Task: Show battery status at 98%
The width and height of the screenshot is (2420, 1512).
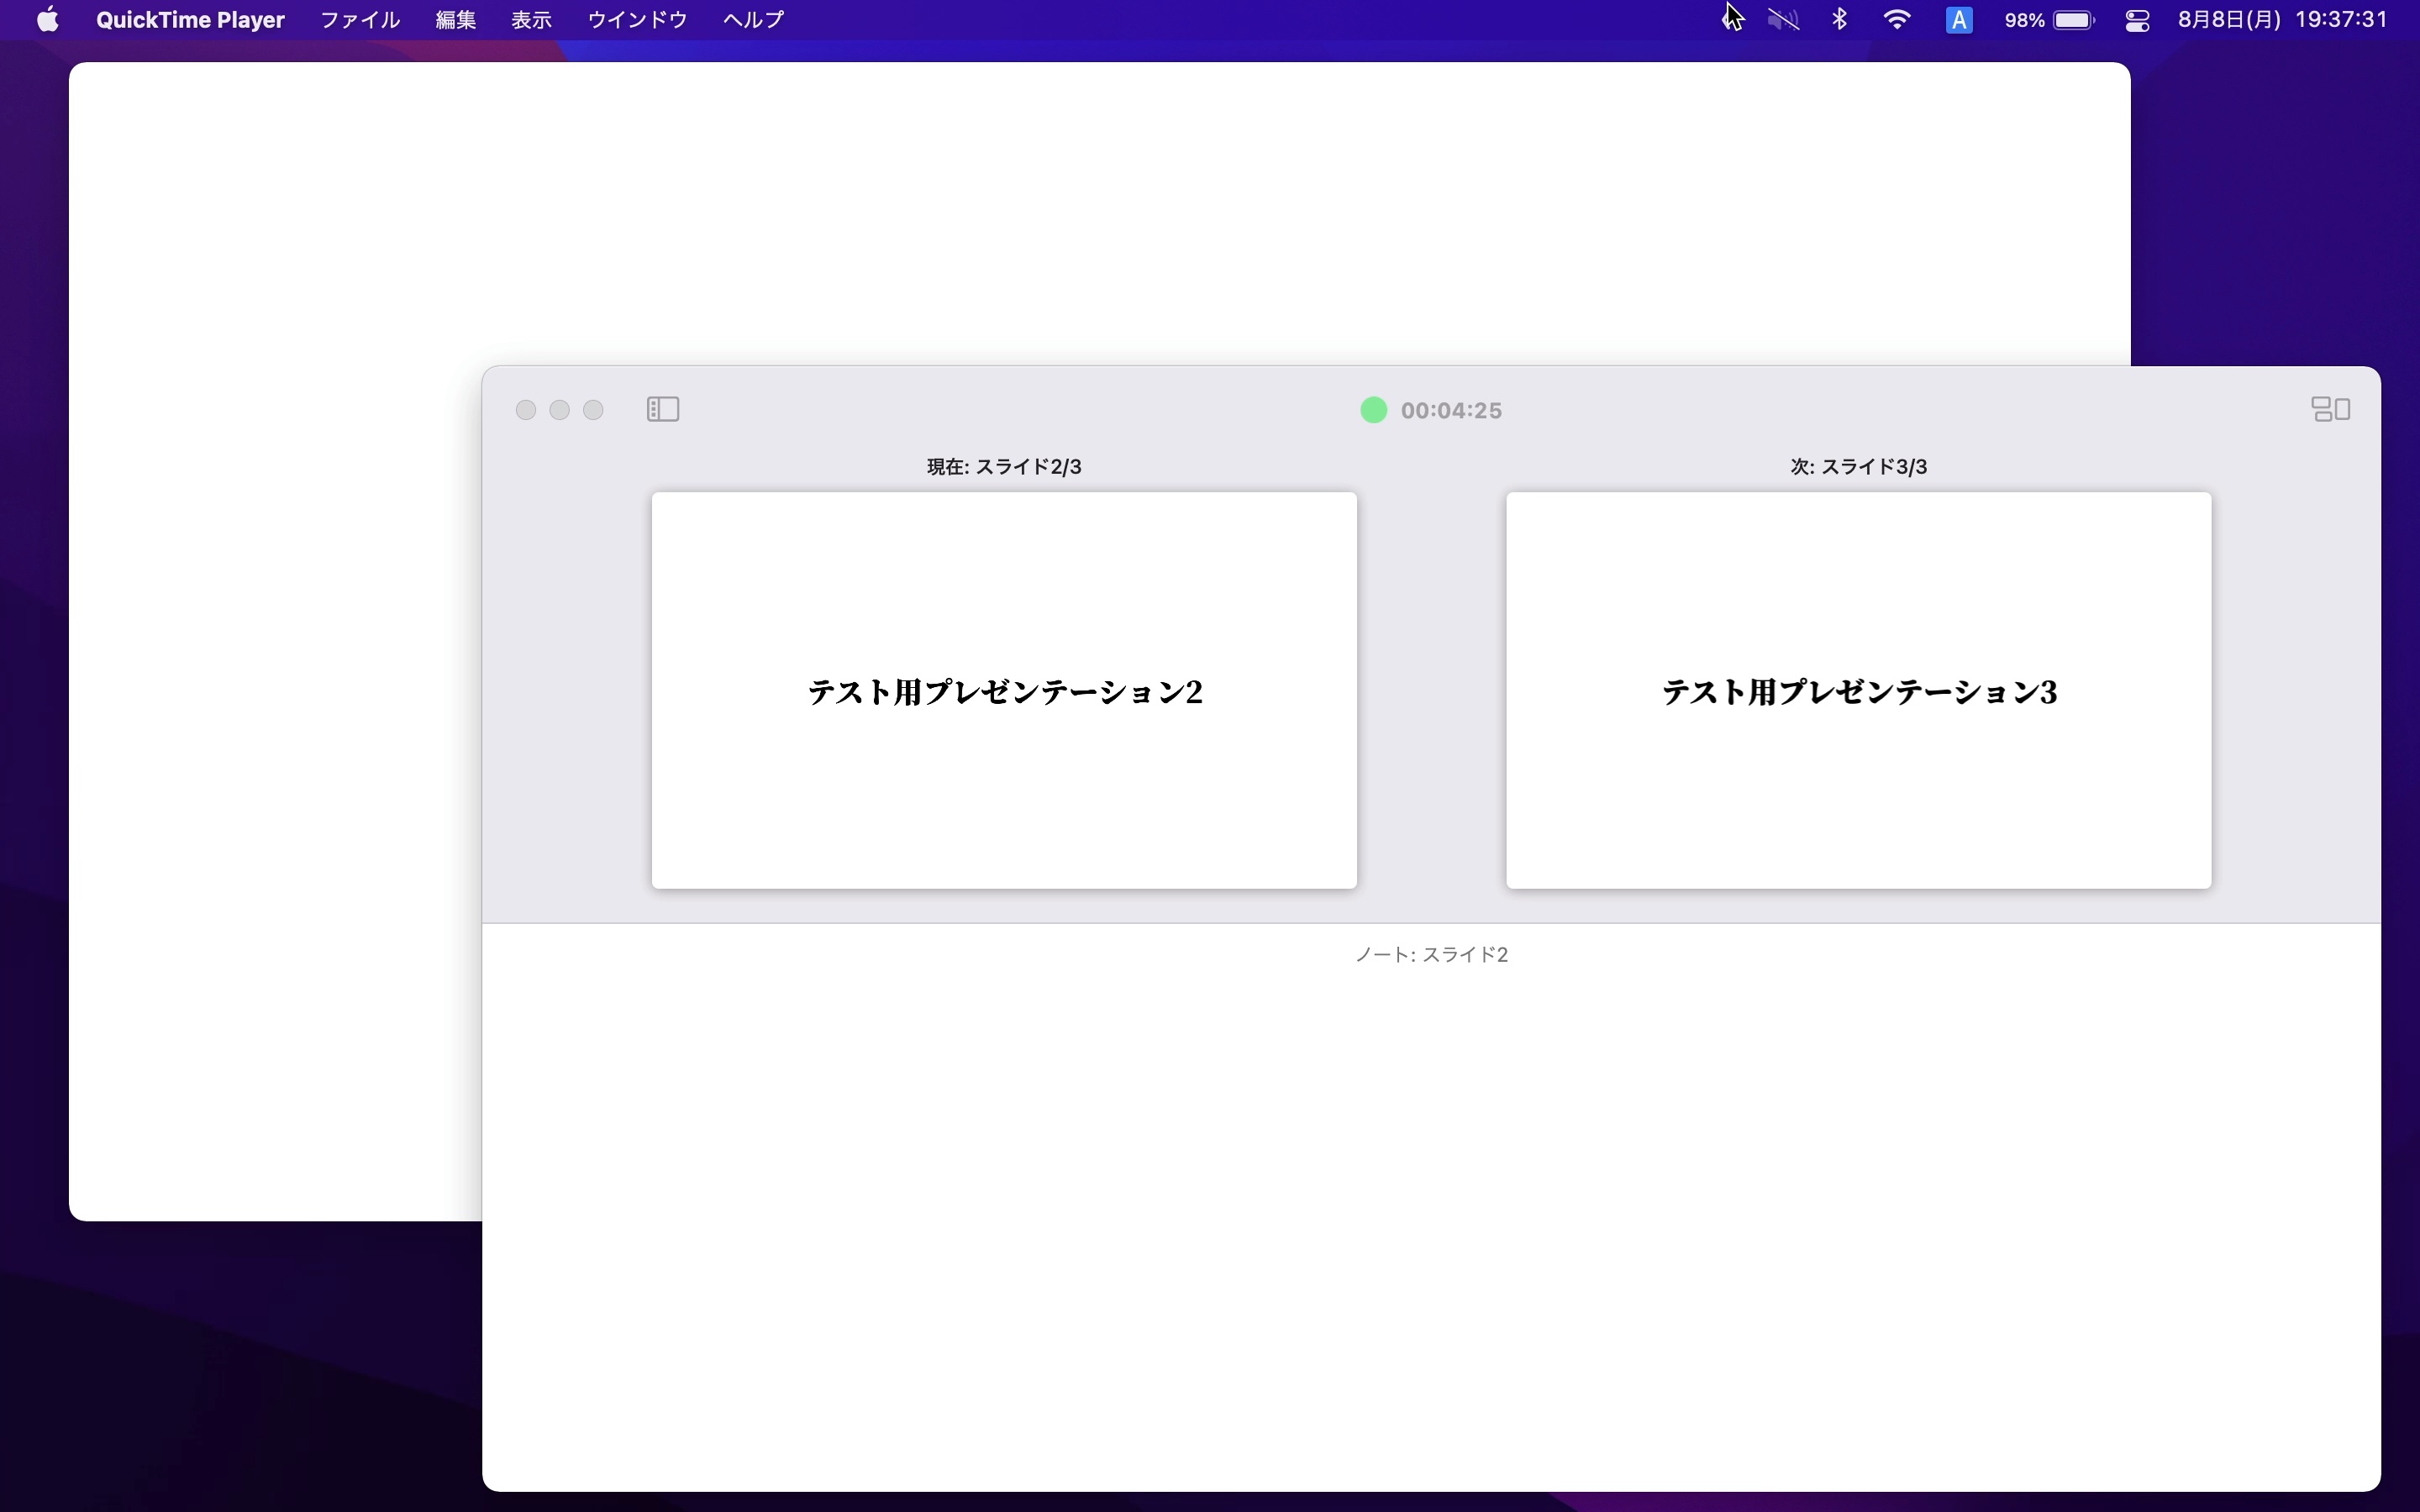Action: click(2050, 20)
